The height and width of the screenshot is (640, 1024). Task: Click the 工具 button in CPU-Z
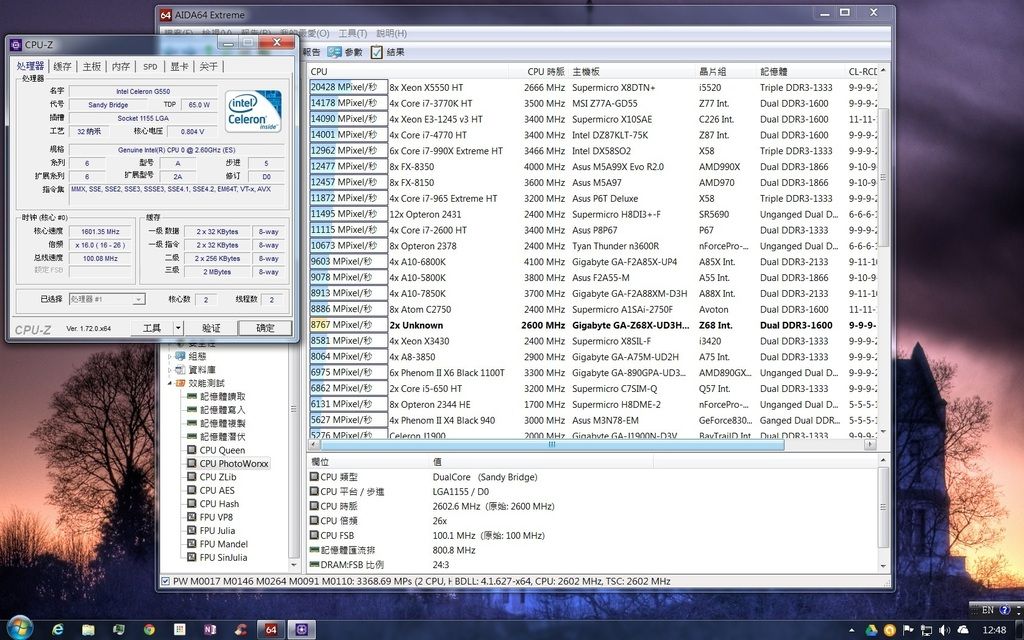(152, 328)
